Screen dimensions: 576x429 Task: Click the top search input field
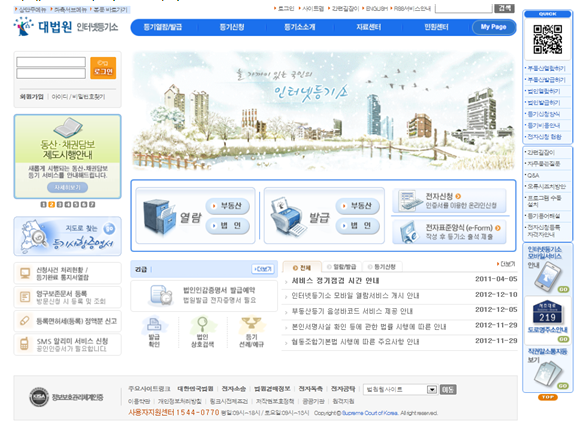(464, 8)
